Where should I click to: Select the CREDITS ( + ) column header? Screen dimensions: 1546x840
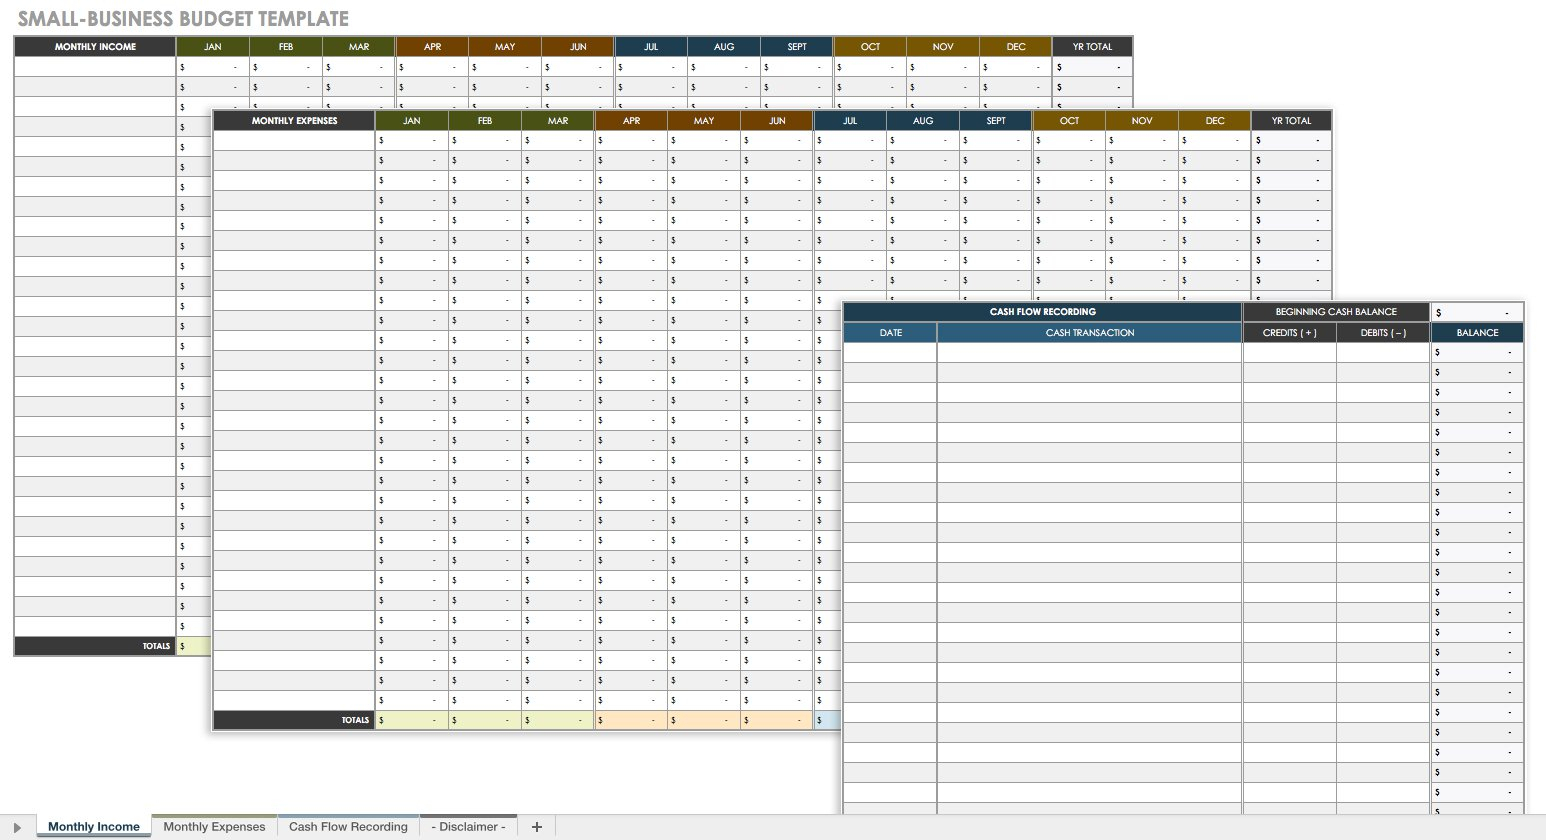[1289, 332]
